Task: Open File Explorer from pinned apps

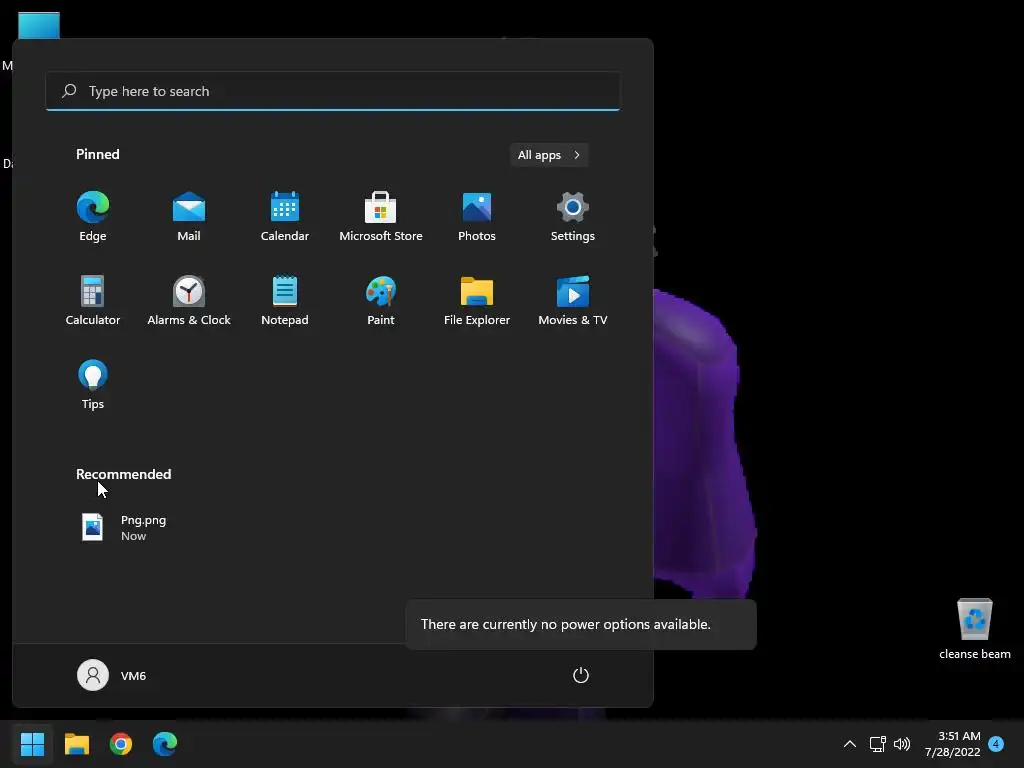Action: pyautogui.click(x=477, y=300)
